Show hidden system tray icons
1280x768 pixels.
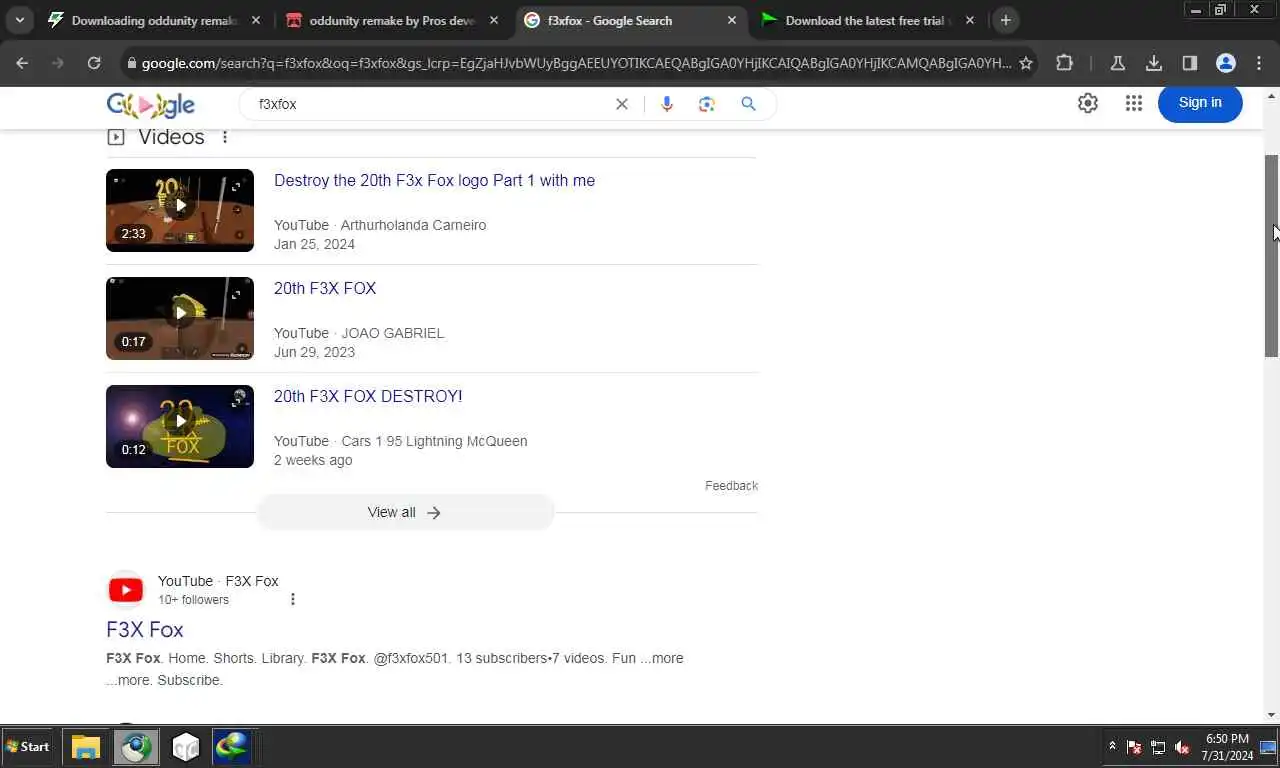click(x=1112, y=747)
